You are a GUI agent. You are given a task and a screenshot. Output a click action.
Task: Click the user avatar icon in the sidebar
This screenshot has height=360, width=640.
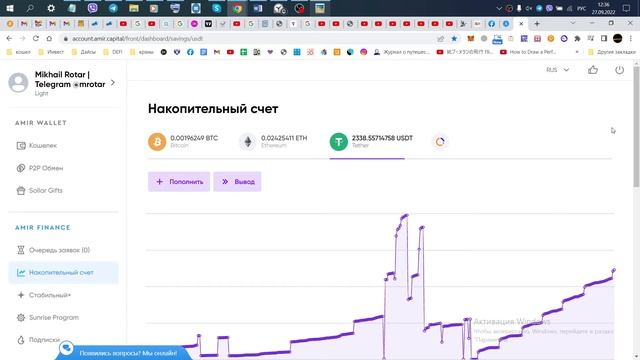[x=18, y=82]
